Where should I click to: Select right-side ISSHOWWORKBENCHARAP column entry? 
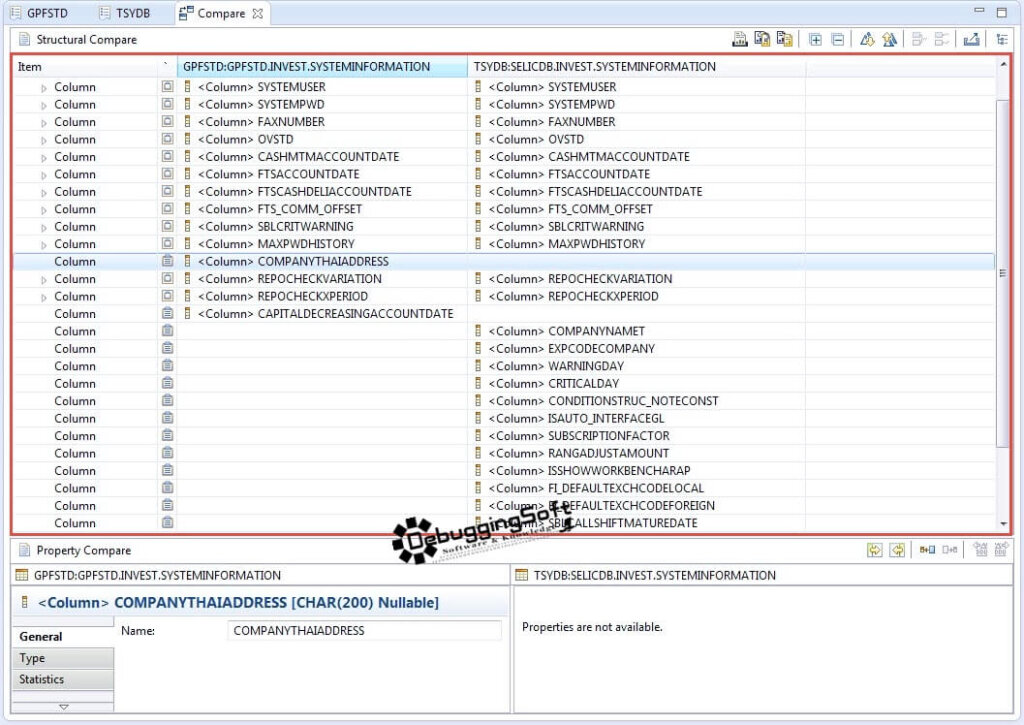[x=583, y=470]
